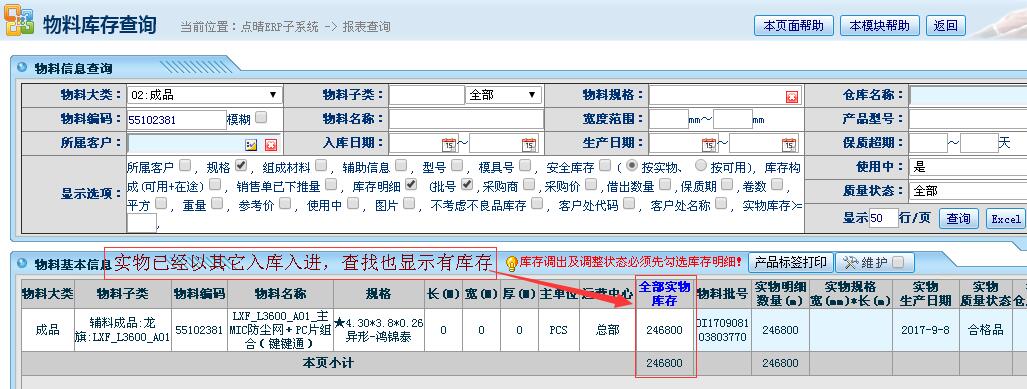Click the 物料名称 input field

click(x=466, y=119)
